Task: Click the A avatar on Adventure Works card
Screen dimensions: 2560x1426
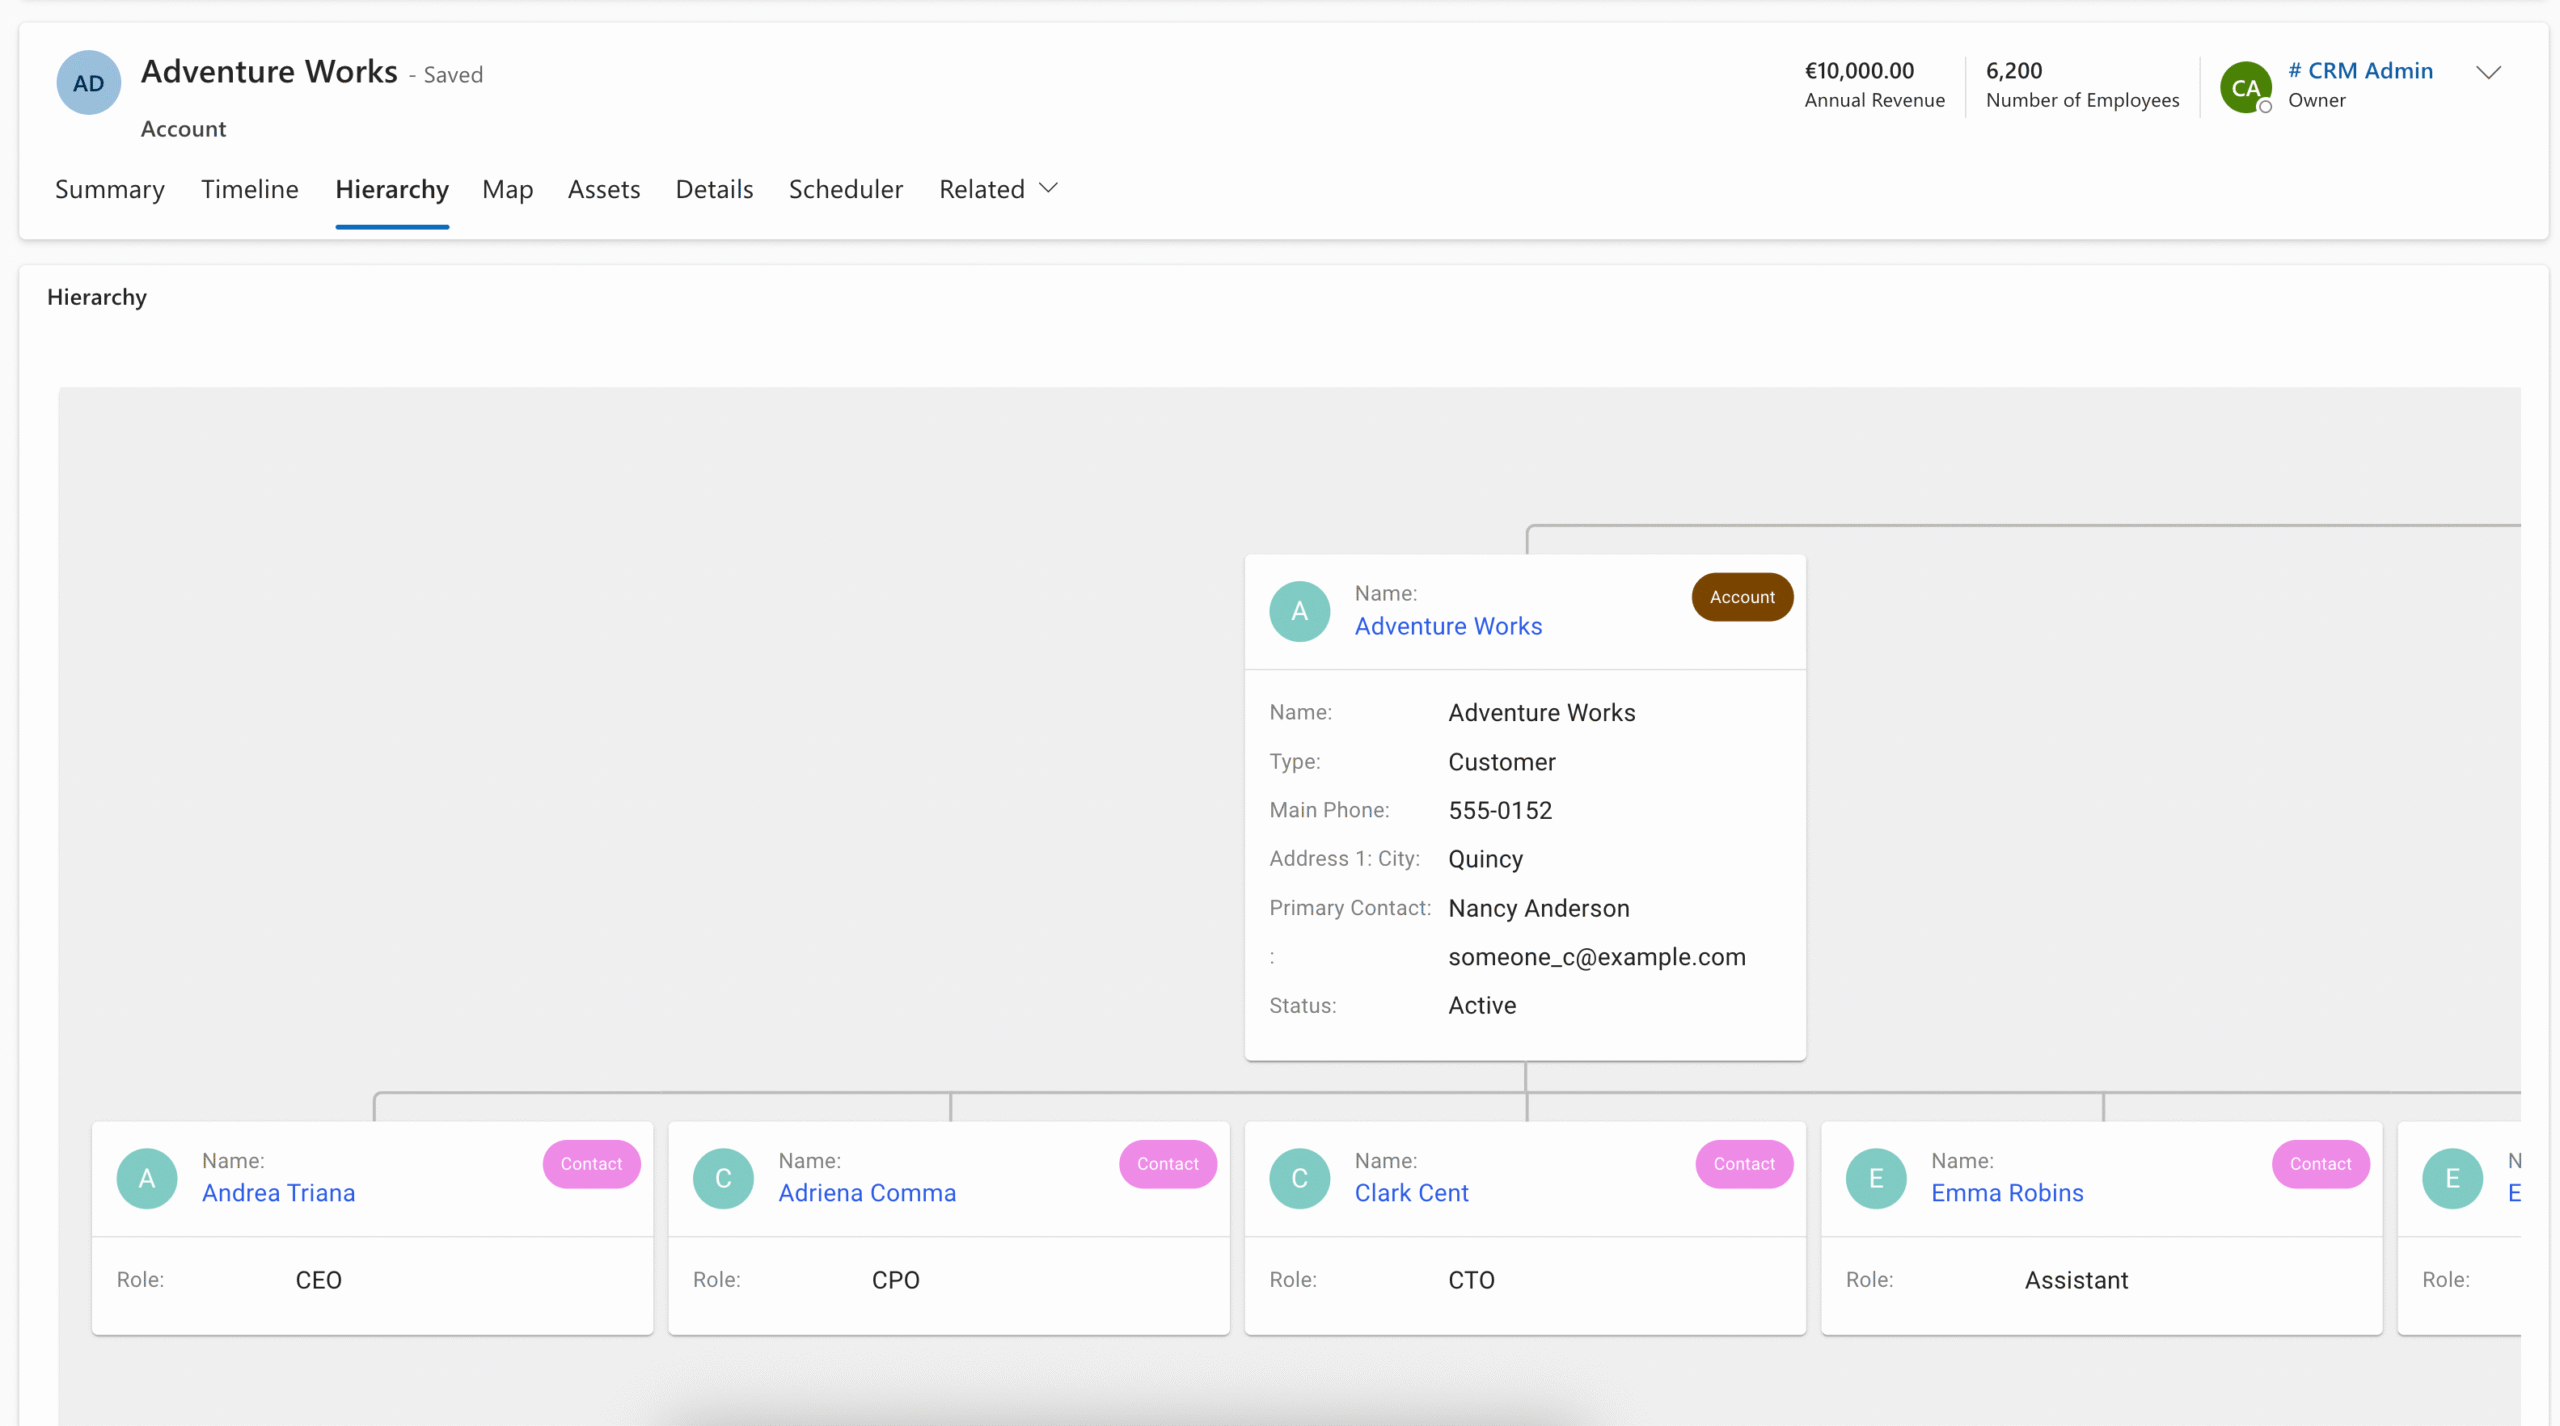Action: tap(1299, 611)
